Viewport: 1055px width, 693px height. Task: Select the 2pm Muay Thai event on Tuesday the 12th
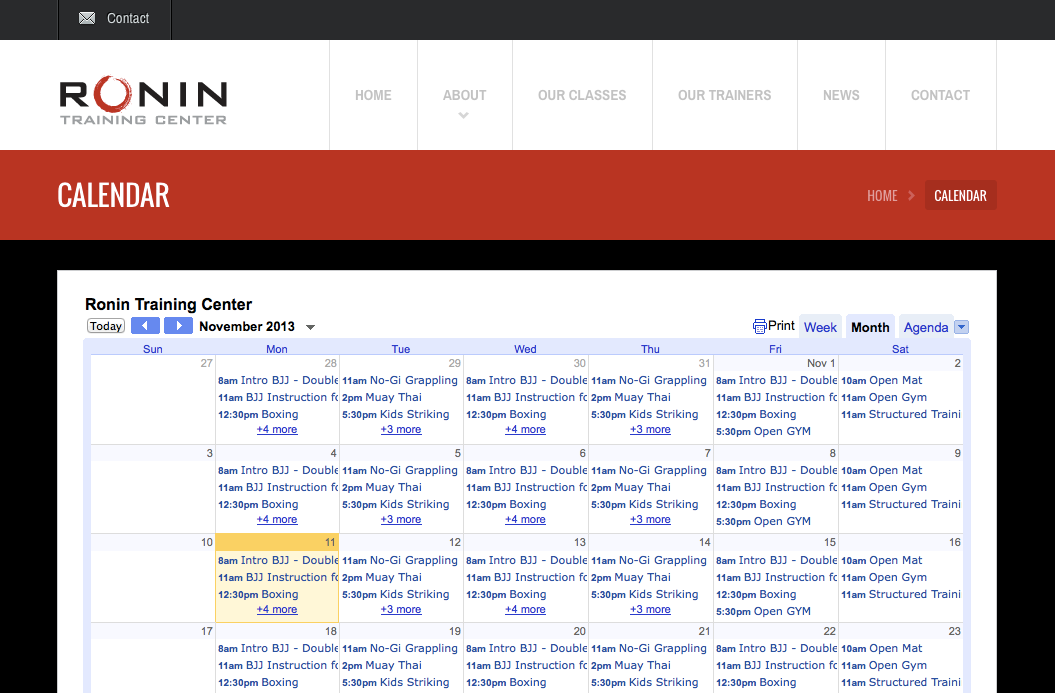pyautogui.click(x=381, y=577)
